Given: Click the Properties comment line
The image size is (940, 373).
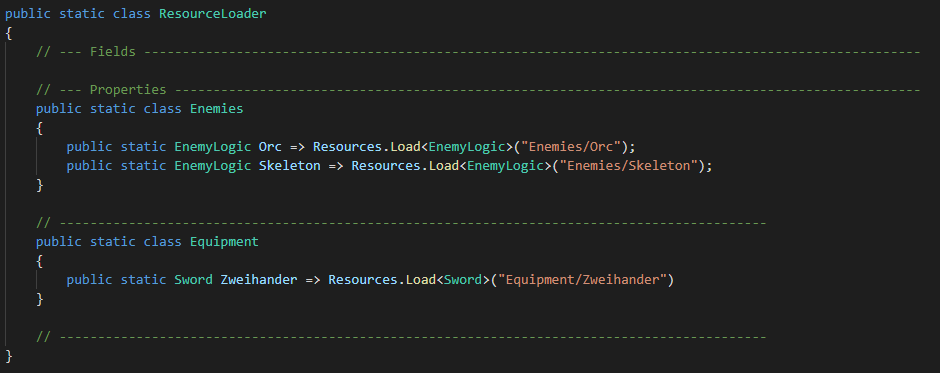Looking at the screenshot, I should pyautogui.click(x=478, y=90).
